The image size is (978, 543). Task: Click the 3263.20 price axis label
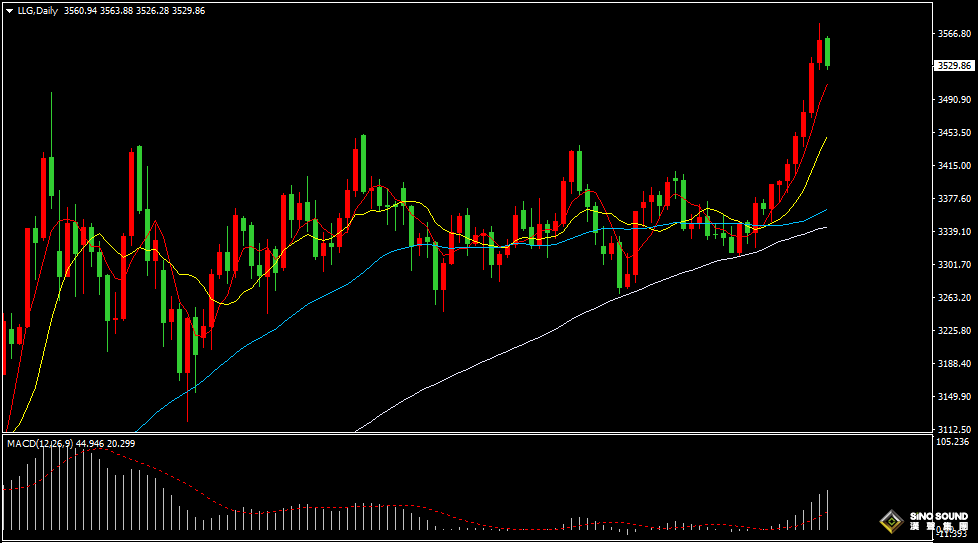[x=954, y=298]
